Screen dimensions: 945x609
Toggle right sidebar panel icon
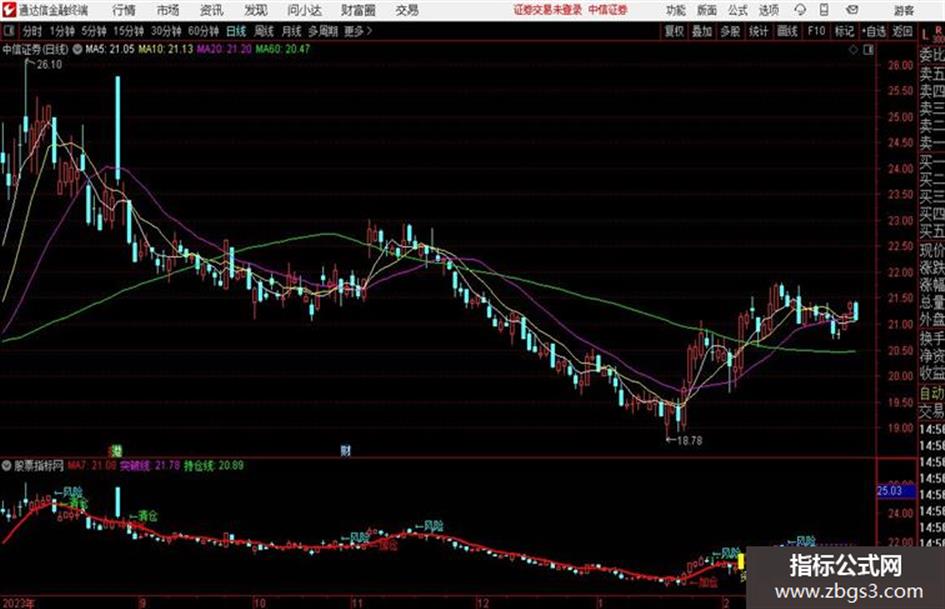[x=868, y=50]
